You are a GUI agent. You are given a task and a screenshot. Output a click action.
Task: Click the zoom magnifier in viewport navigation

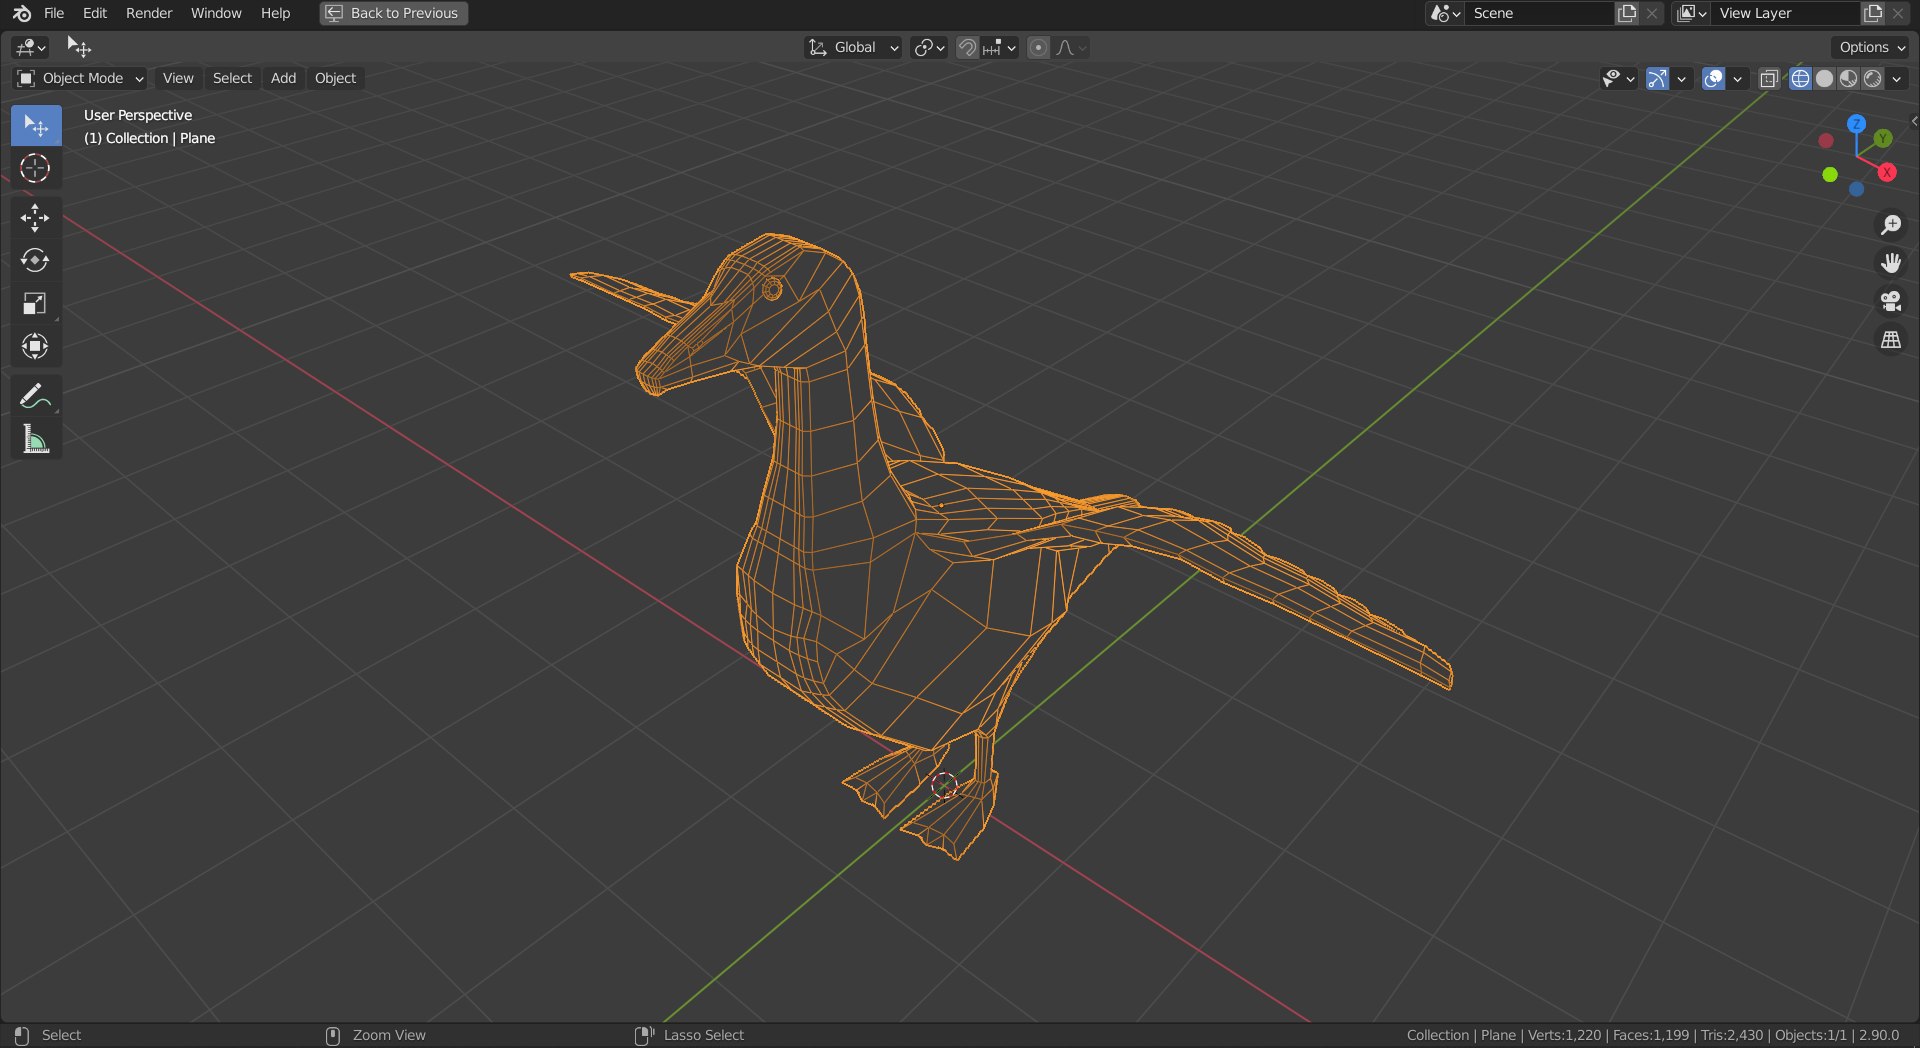pos(1890,224)
